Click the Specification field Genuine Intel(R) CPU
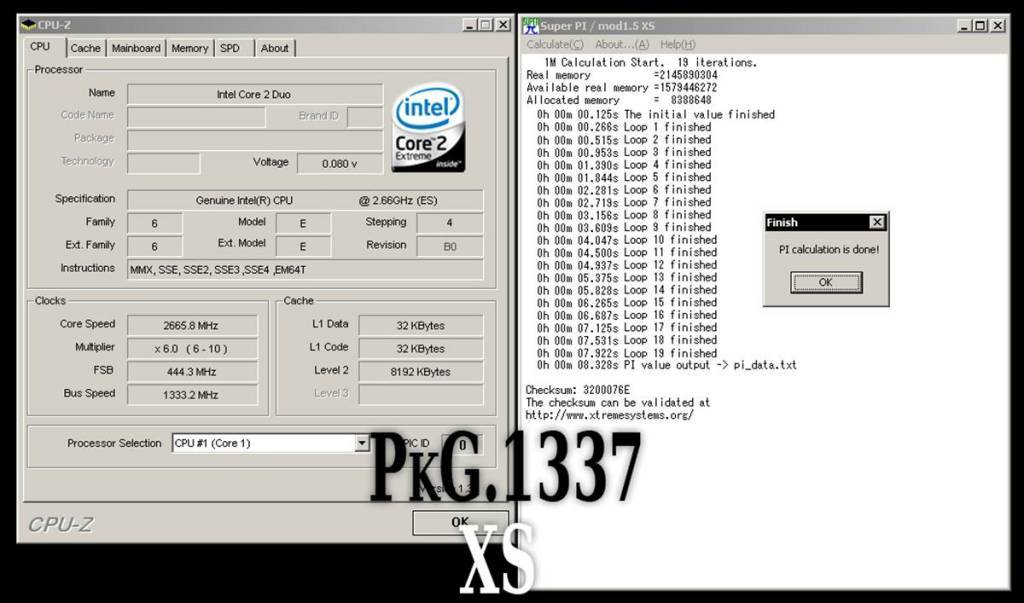 pyautogui.click(x=305, y=201)
